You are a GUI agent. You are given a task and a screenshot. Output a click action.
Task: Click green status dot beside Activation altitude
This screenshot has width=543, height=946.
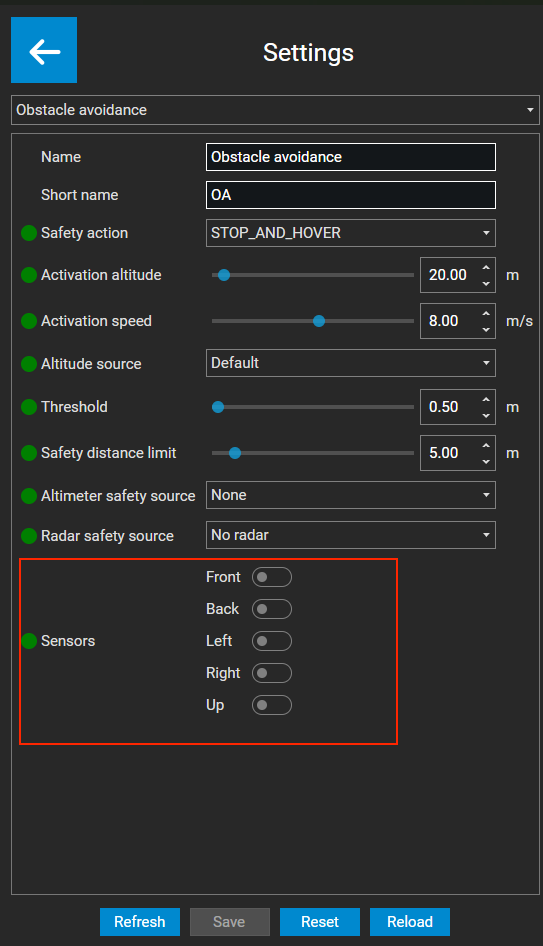point(29,275)
